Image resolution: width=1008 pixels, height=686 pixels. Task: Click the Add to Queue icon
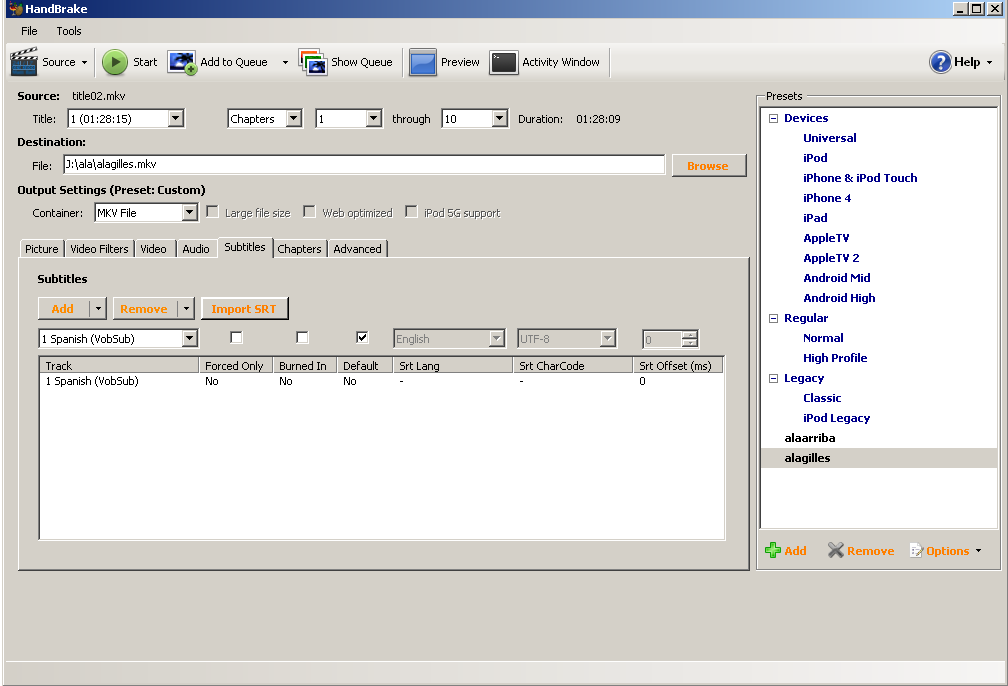[x=181, y=62]
